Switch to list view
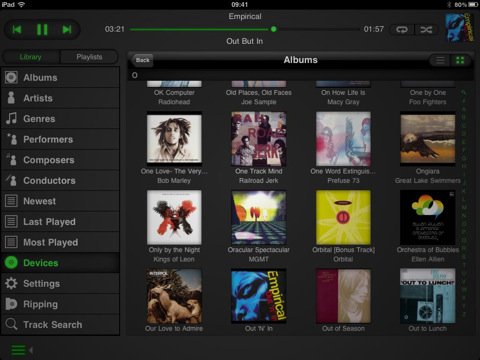Image resolution: width=480 pixels, height=360 pixels. 440,60
